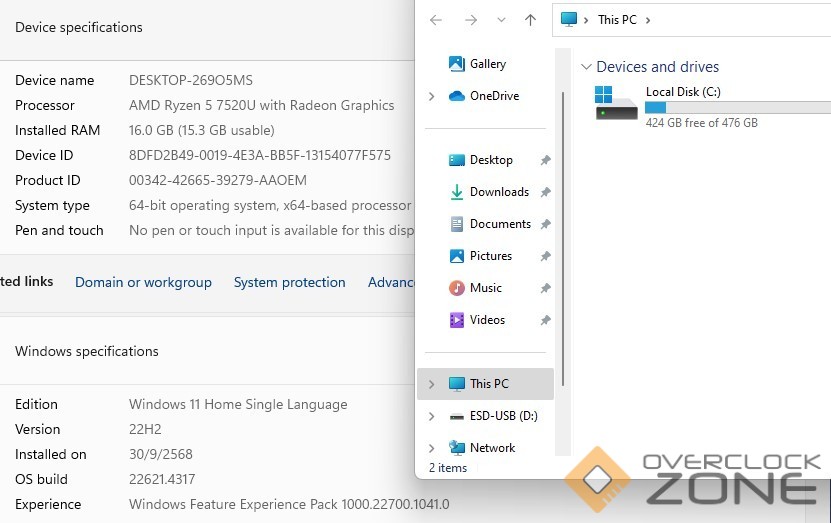The image size is (831, 523).
Task: Open the Videos folder
Action: pos(487,320)
